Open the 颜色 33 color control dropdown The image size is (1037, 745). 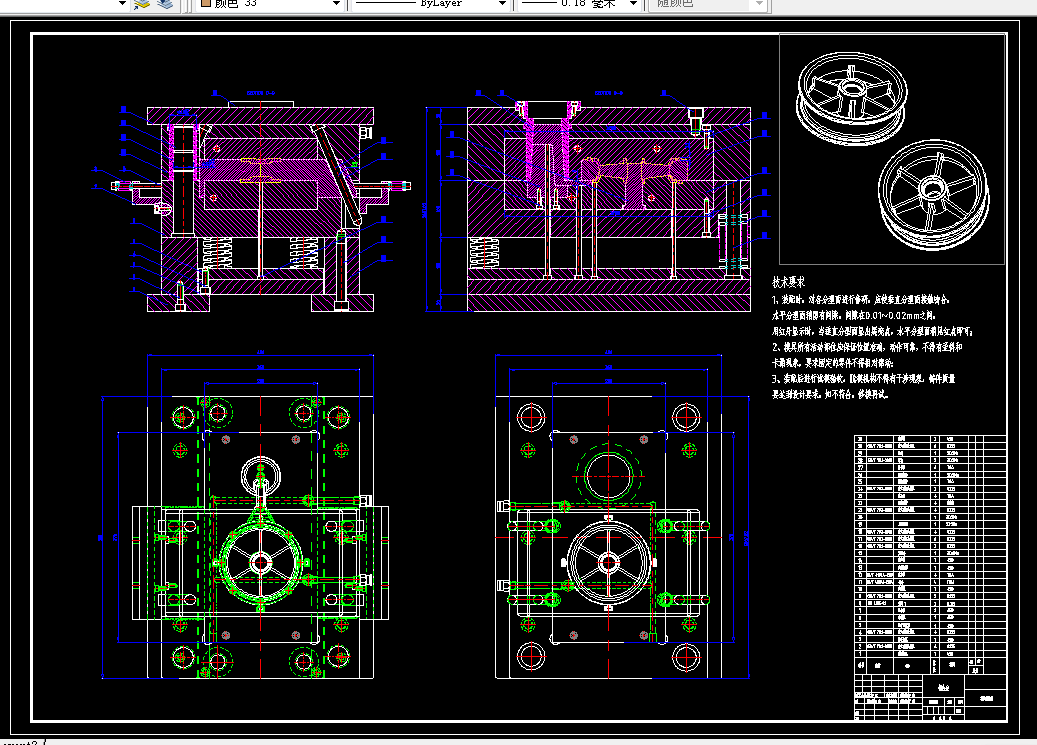tap(270, 4)
